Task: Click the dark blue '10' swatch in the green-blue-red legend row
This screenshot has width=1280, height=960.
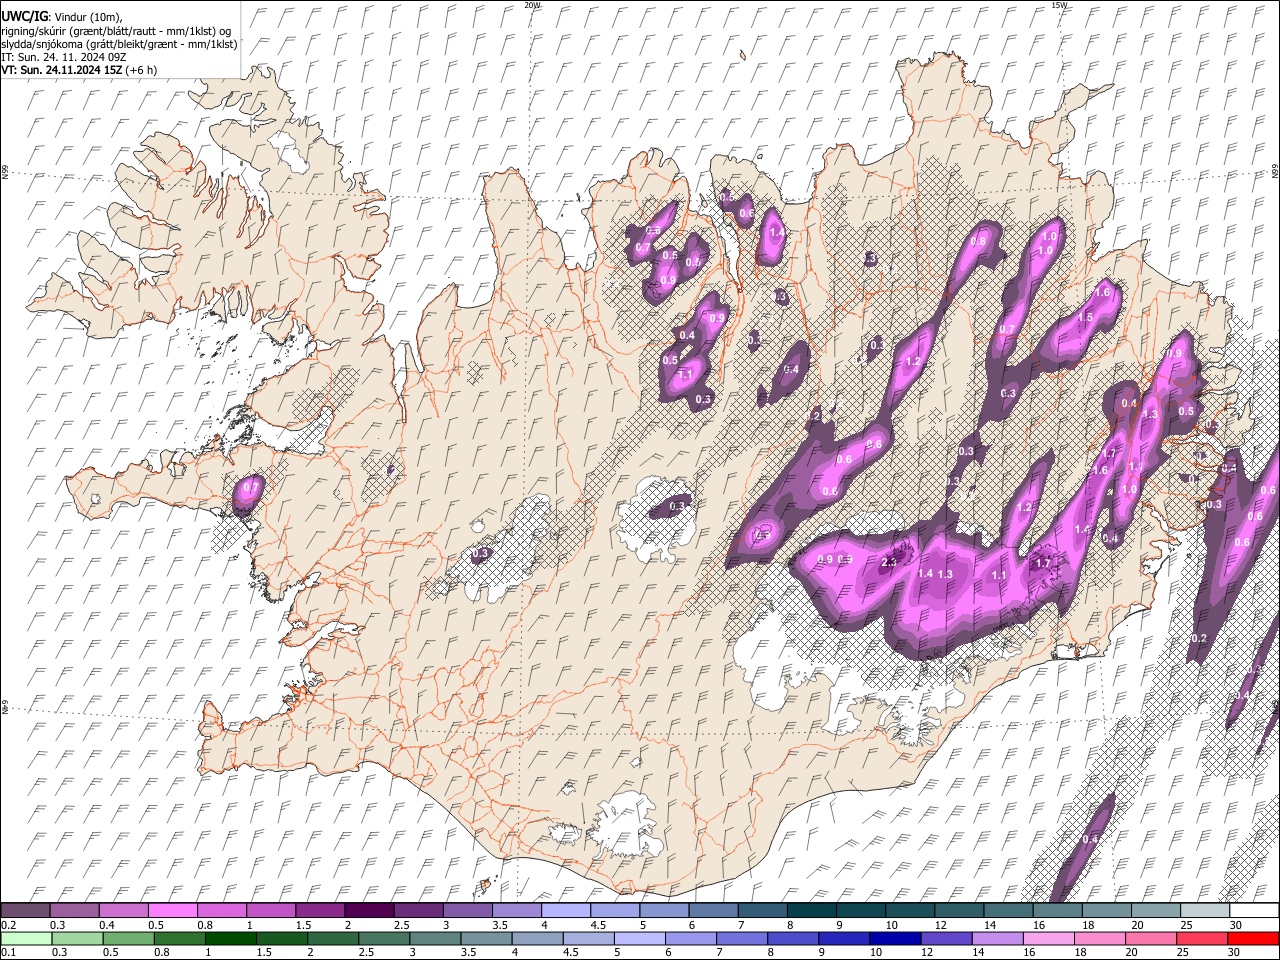Action: pos(893,939)
